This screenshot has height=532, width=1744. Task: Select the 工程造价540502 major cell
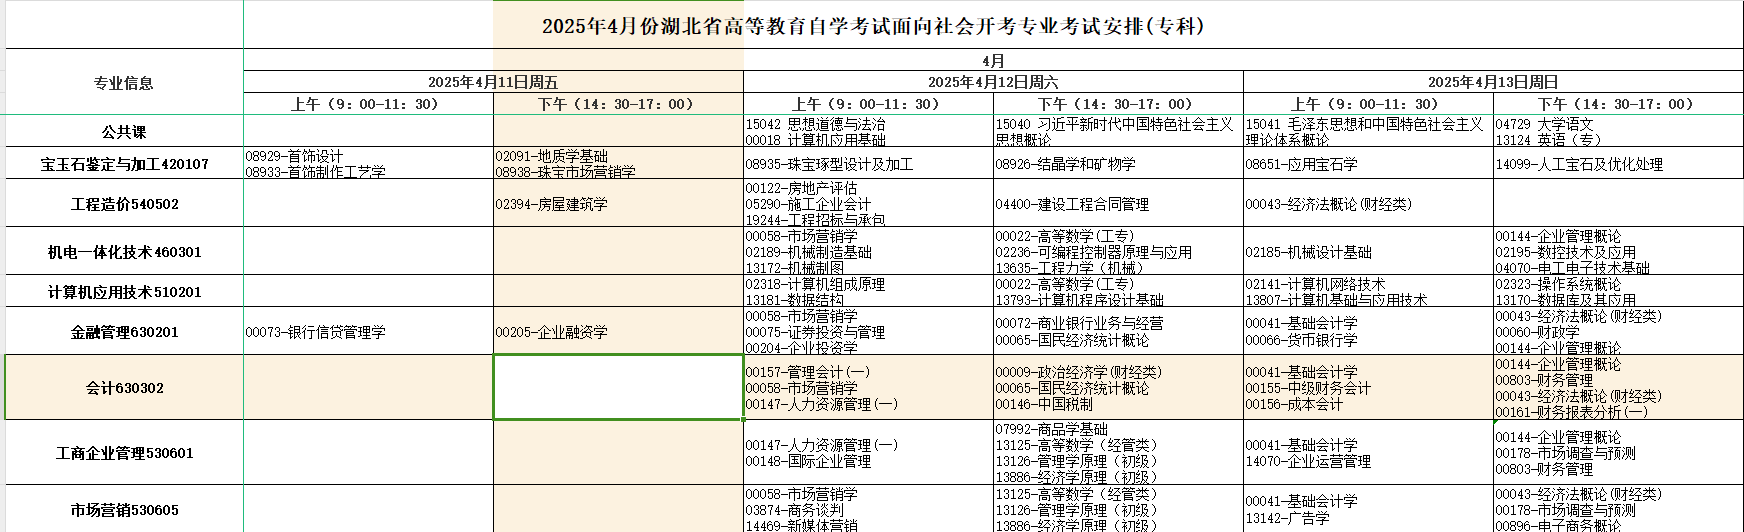(124, 204)
